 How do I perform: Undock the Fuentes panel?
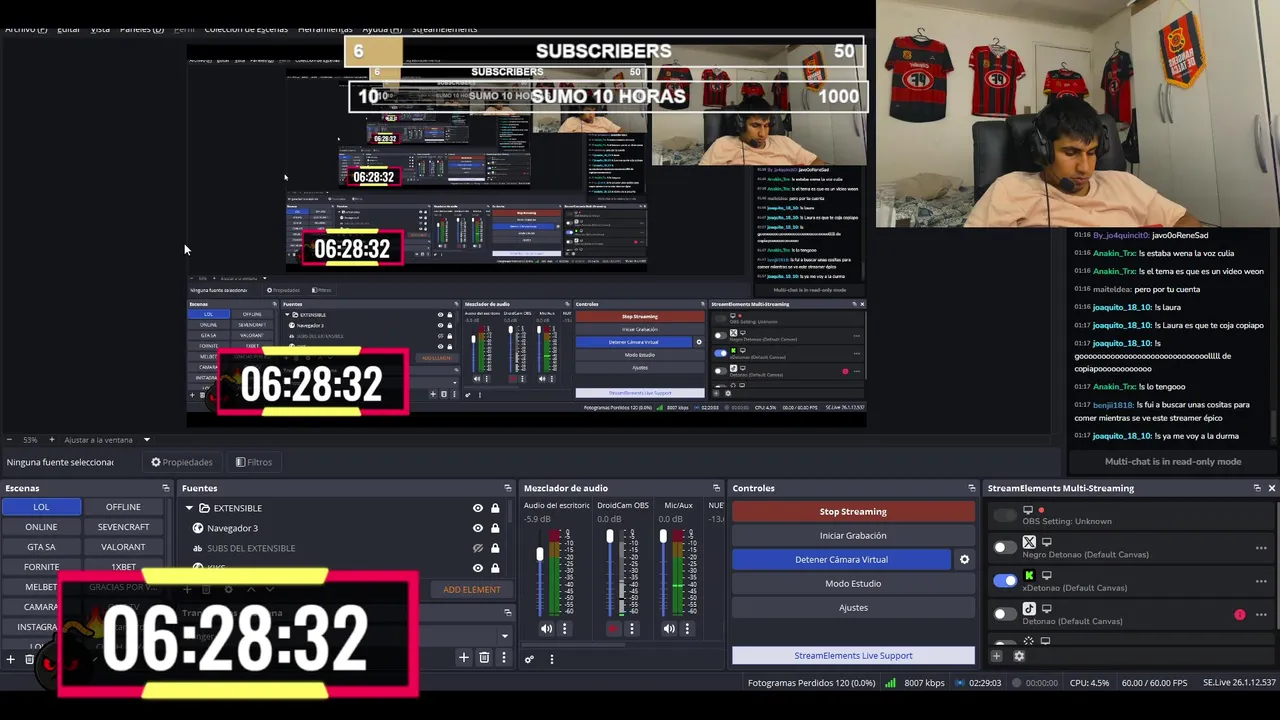[x=508, y=488]
